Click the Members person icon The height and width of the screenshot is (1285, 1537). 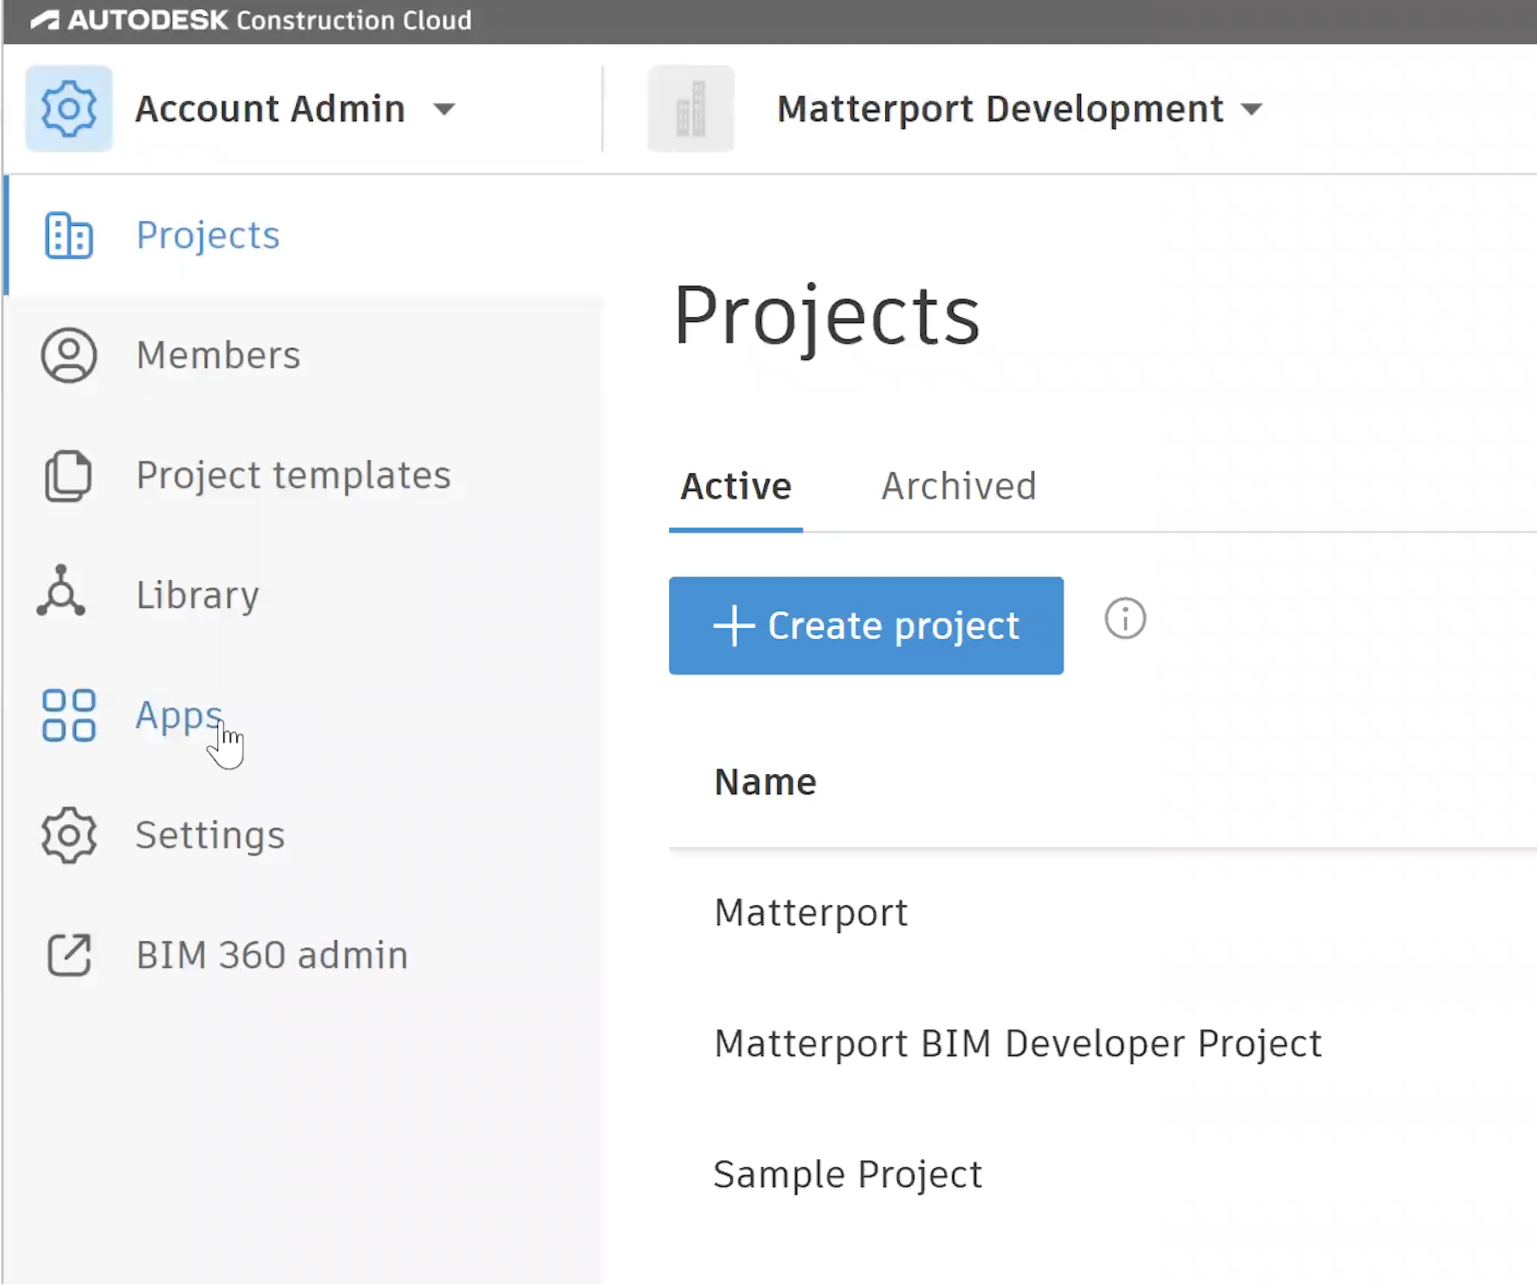pos(68,355)
